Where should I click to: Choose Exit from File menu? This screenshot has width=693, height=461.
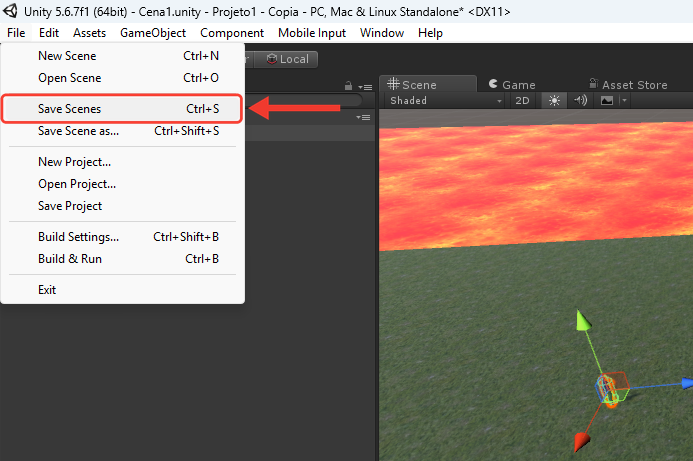122,290
